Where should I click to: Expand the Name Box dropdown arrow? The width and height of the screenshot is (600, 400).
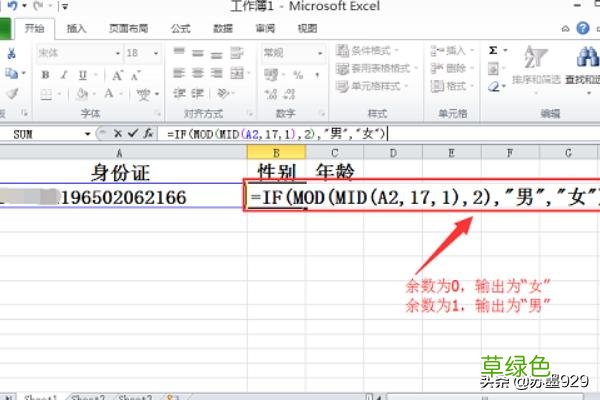tap(88, 133)
